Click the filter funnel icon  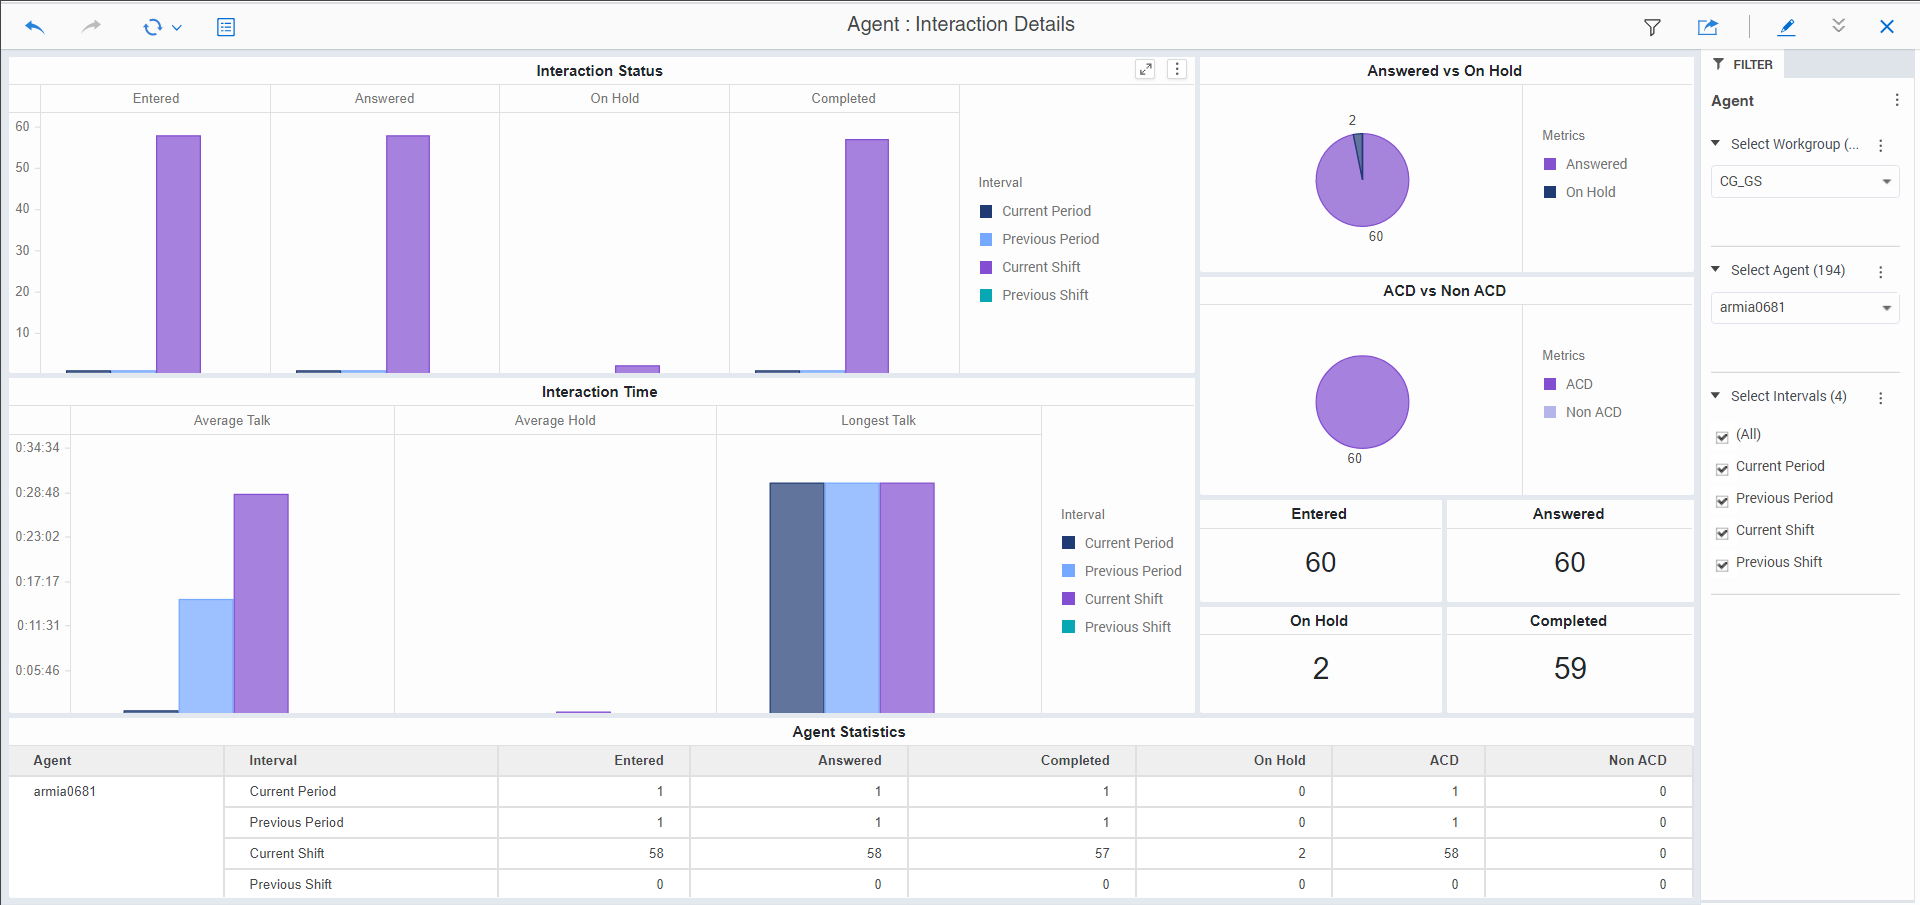pyautogui.click(x=1652, y=27)
